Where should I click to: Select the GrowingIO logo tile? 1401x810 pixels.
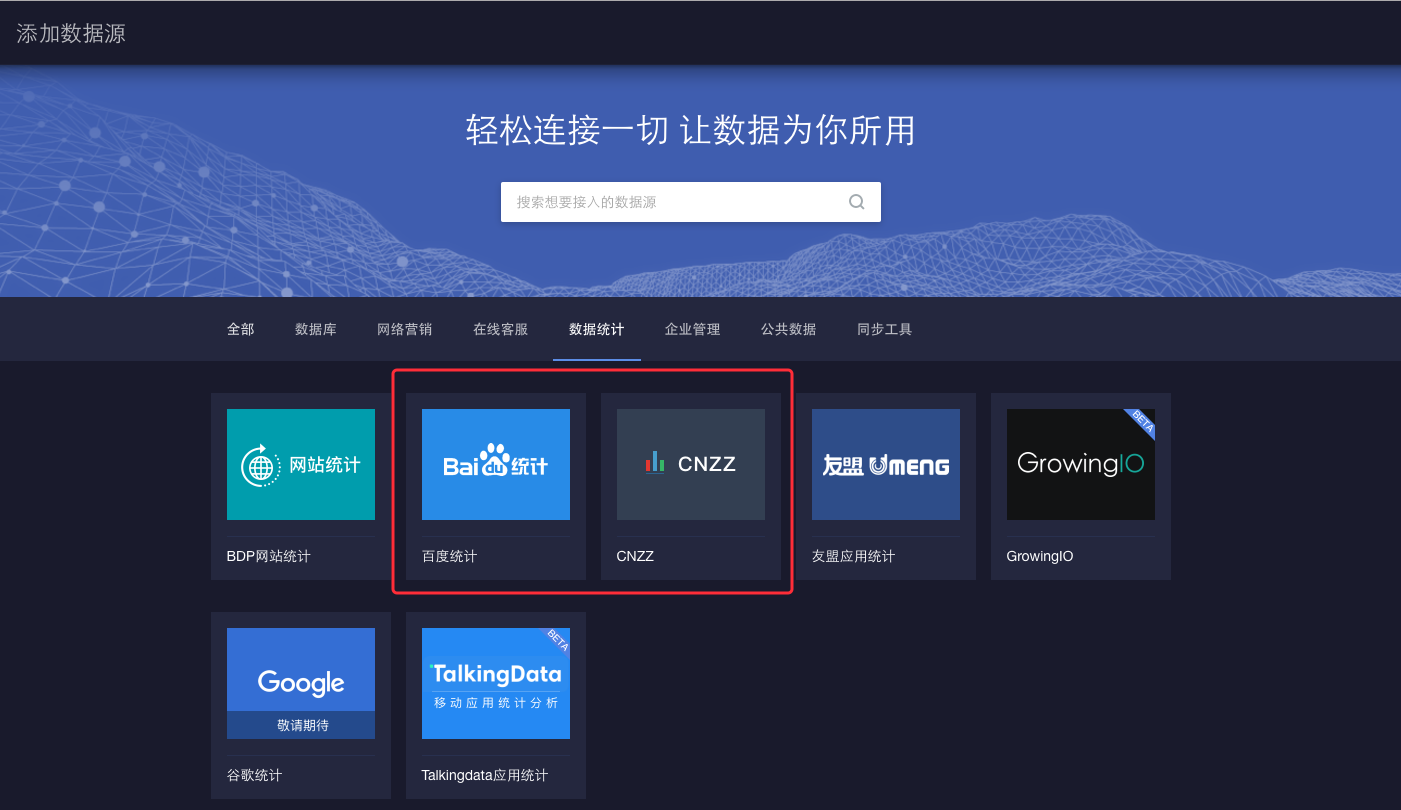(1081, 464)
